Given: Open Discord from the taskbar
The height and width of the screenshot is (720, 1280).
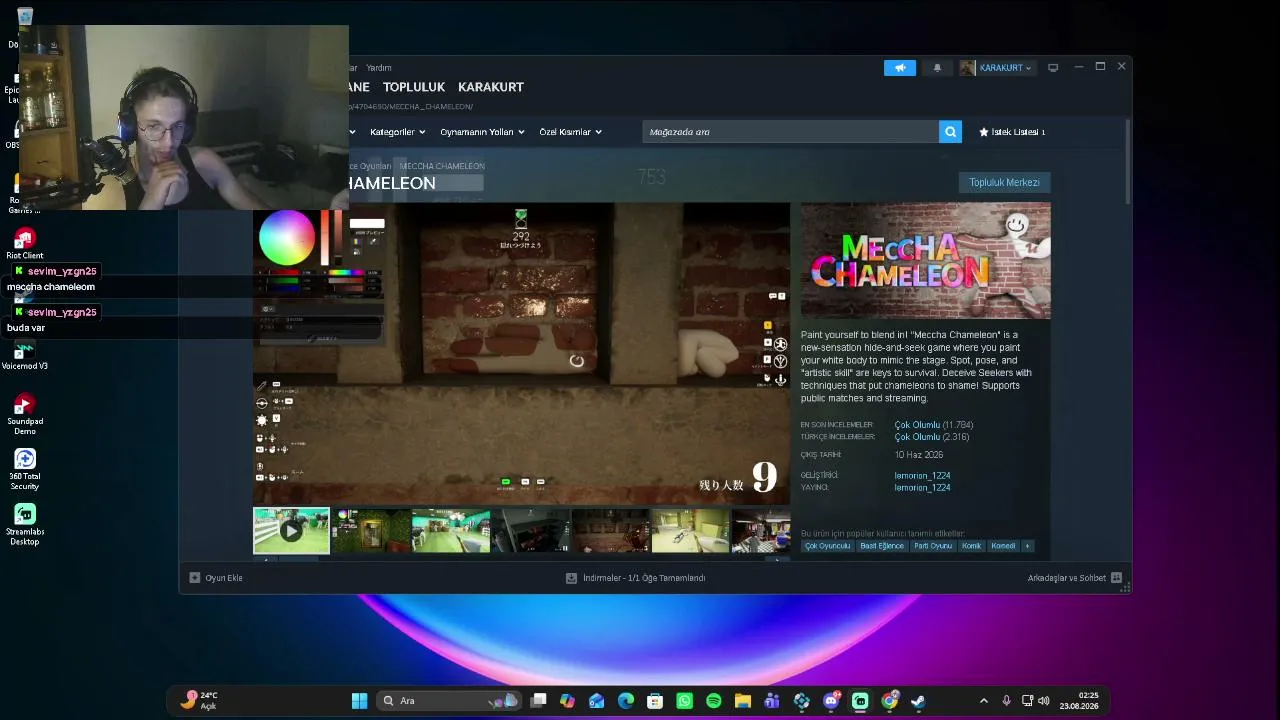Looking at the screenshot, I should coord(831,701).
